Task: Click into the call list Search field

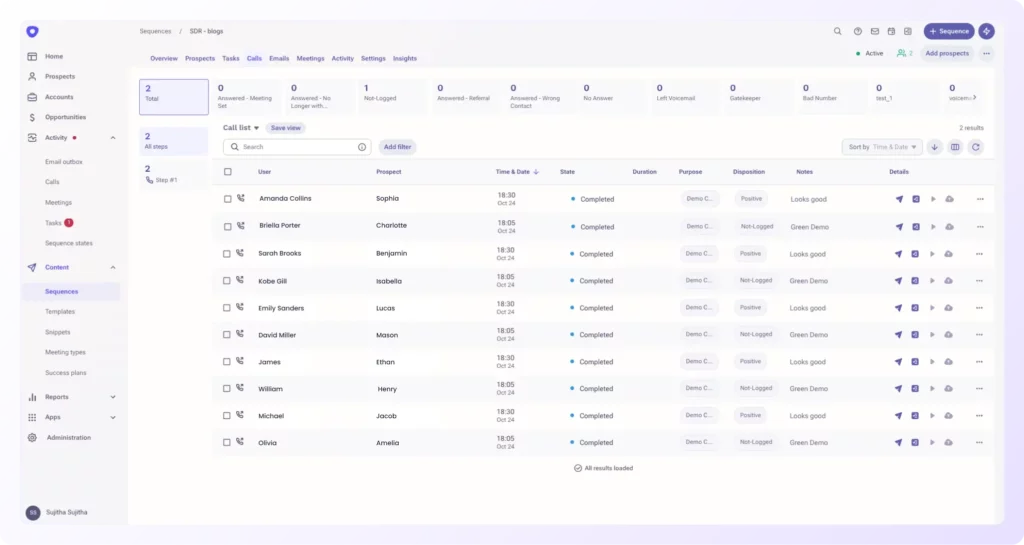Action: (x=296, y=147)
